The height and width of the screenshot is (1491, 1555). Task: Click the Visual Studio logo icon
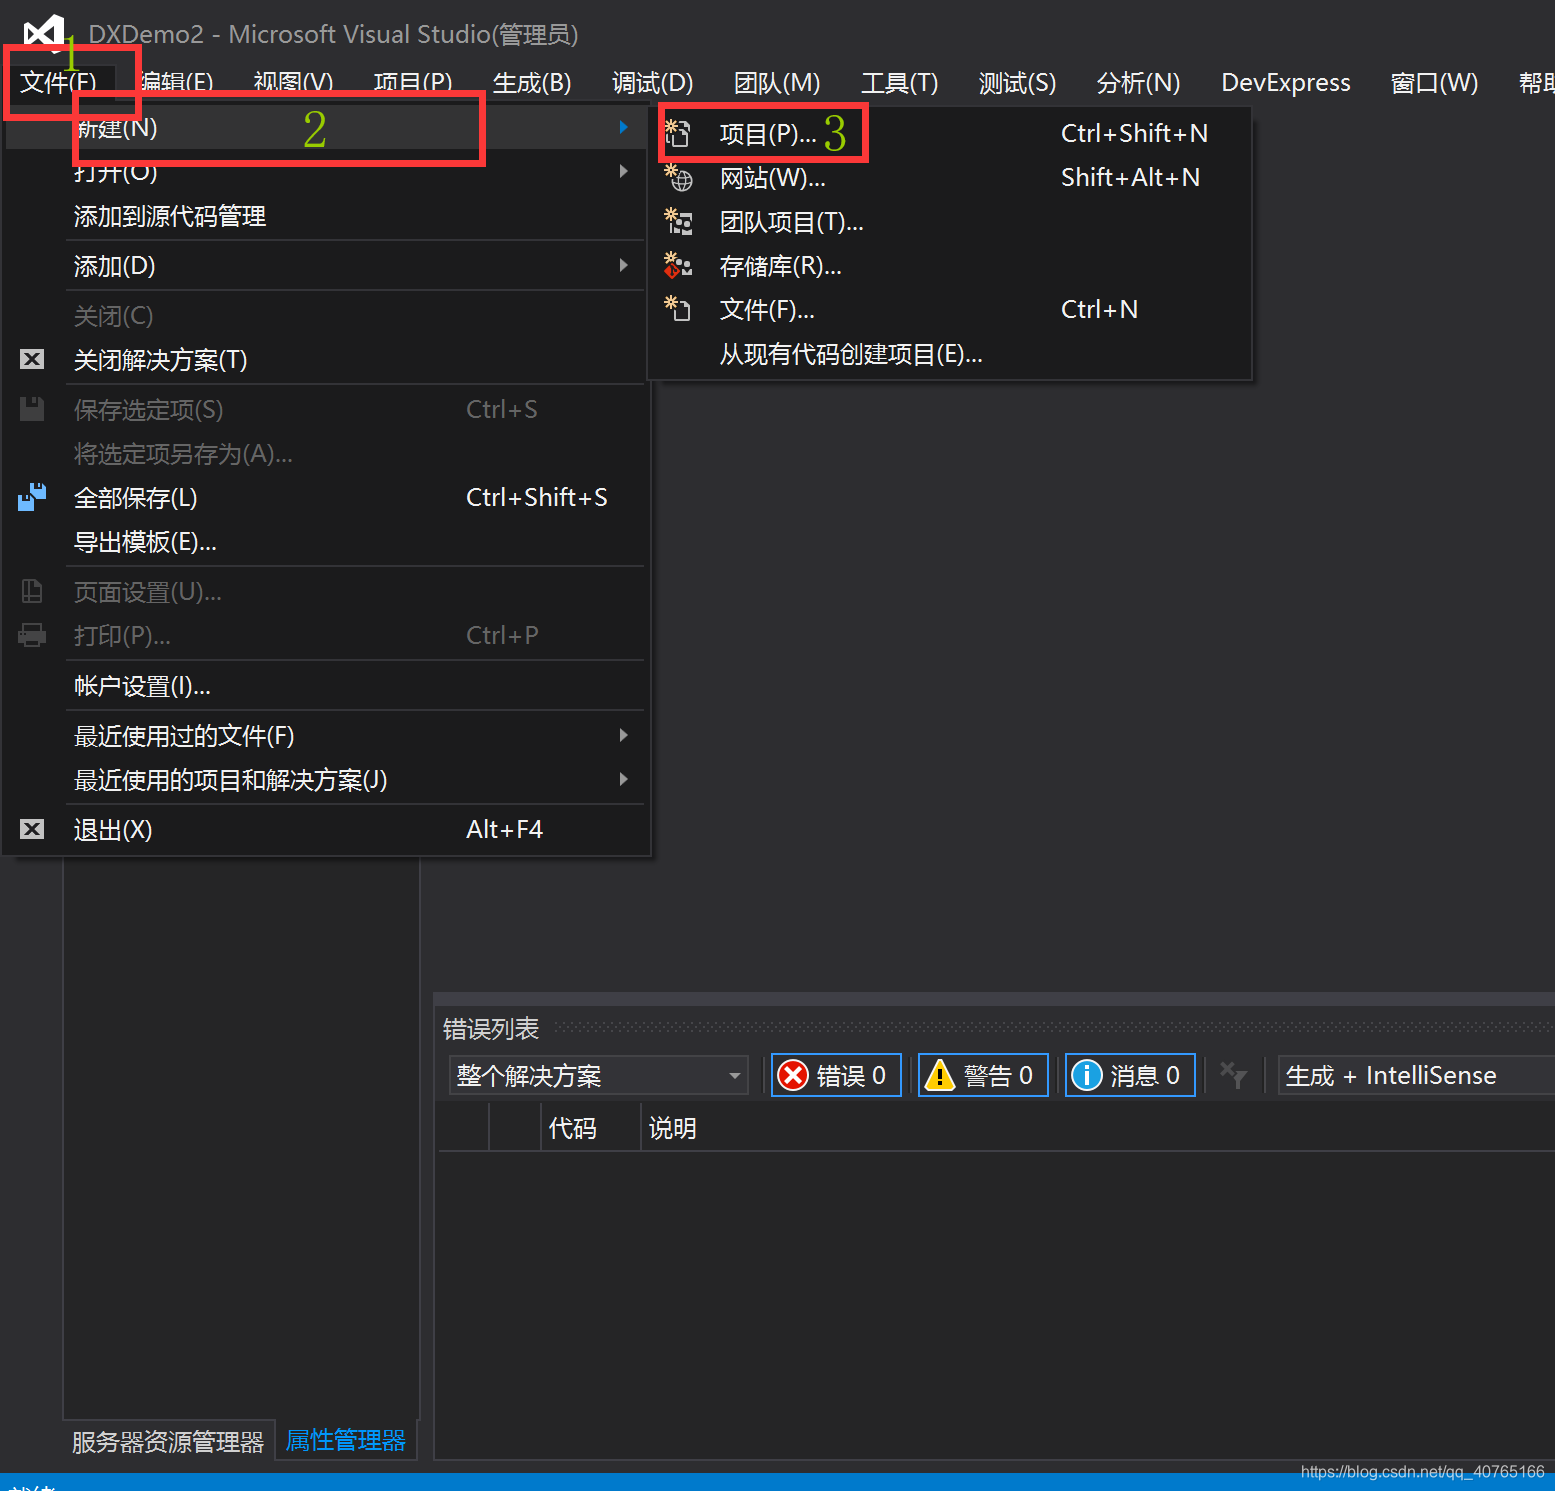44,32
